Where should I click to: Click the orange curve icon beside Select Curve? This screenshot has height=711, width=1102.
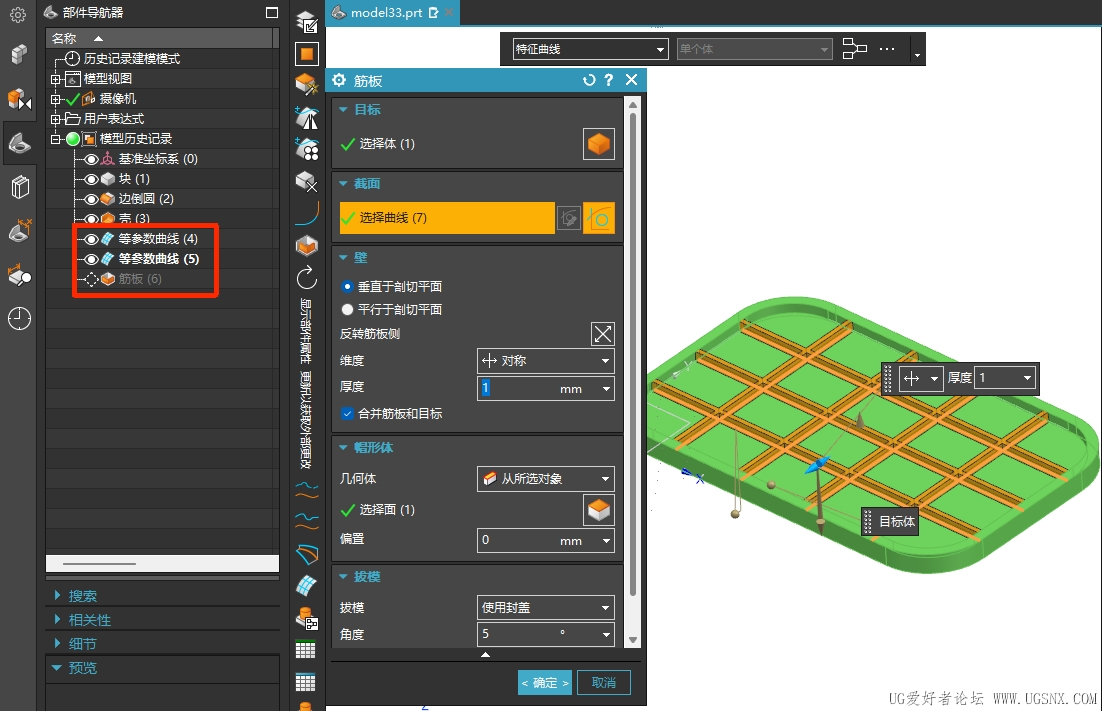pos(599,218)
